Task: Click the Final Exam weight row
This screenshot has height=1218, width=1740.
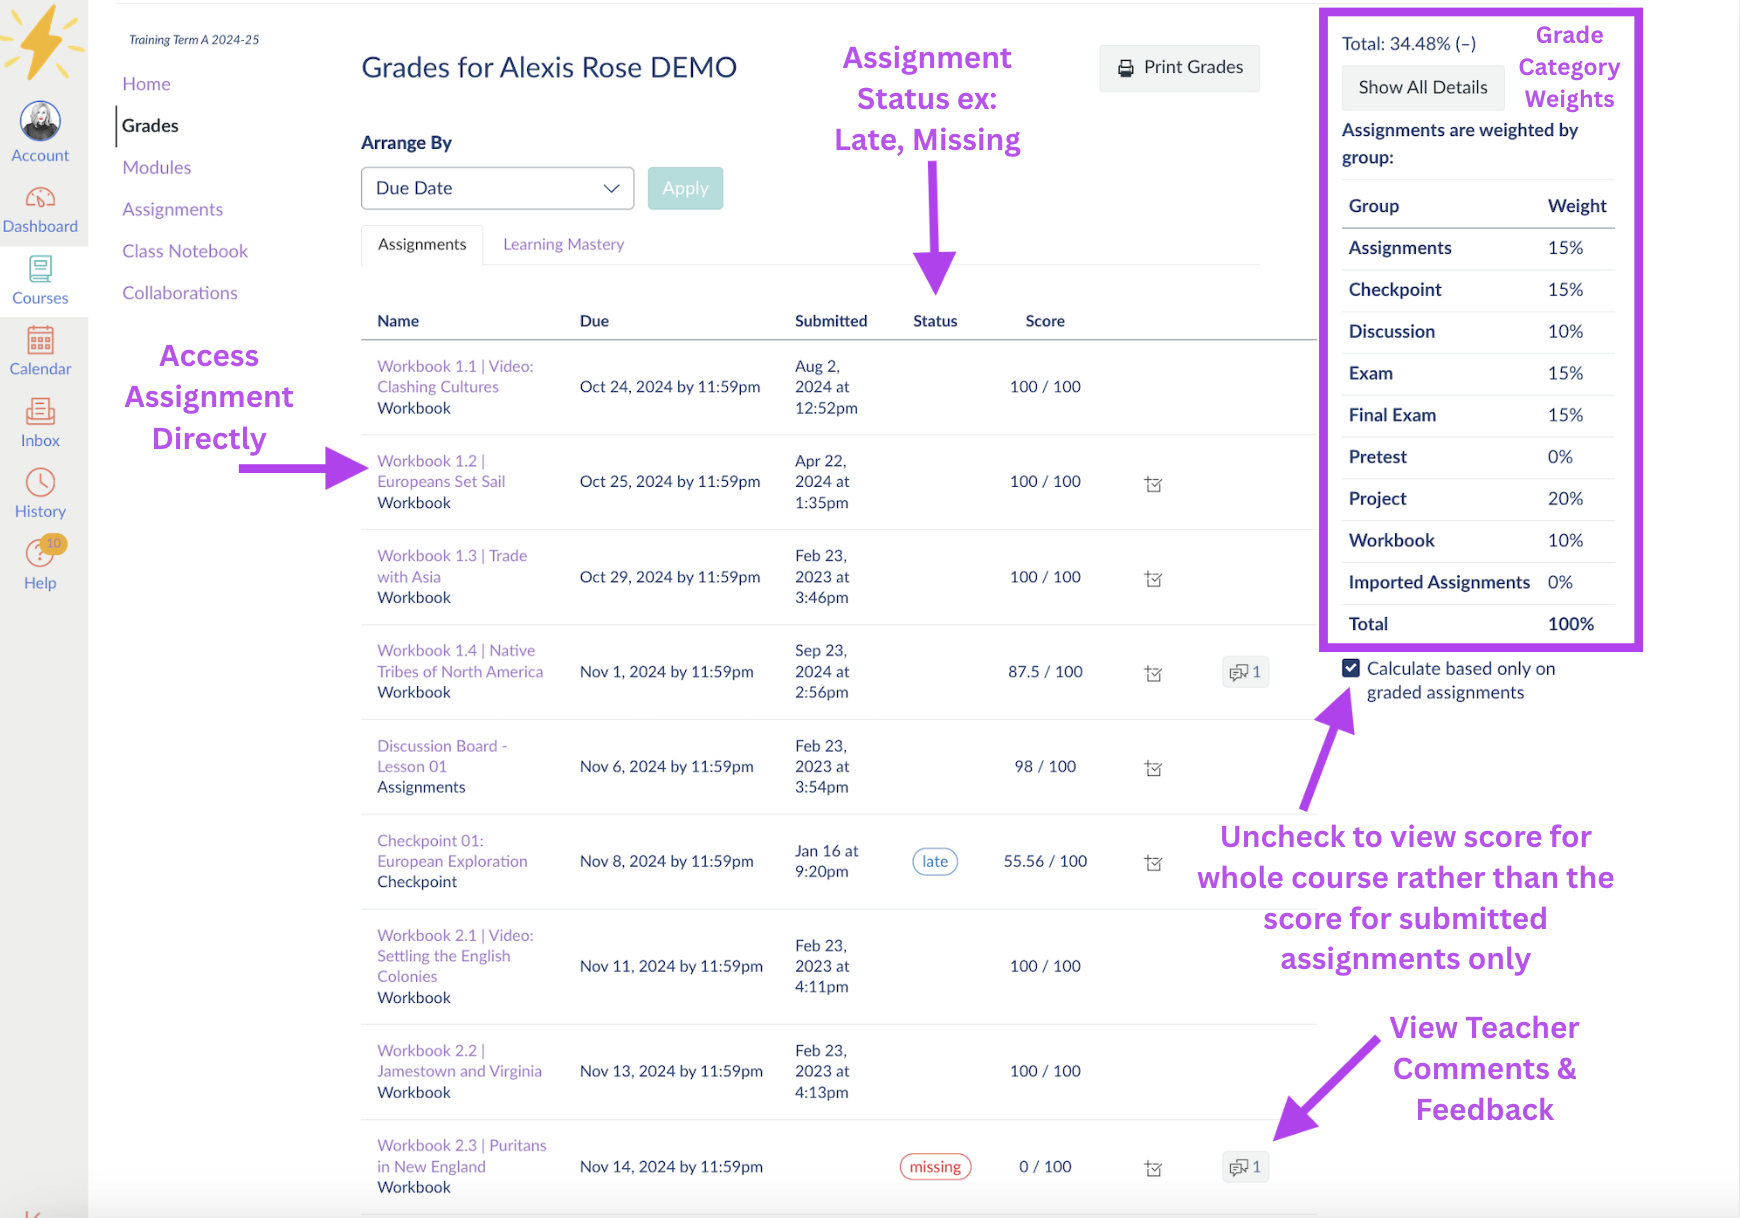Action: 1478,415
